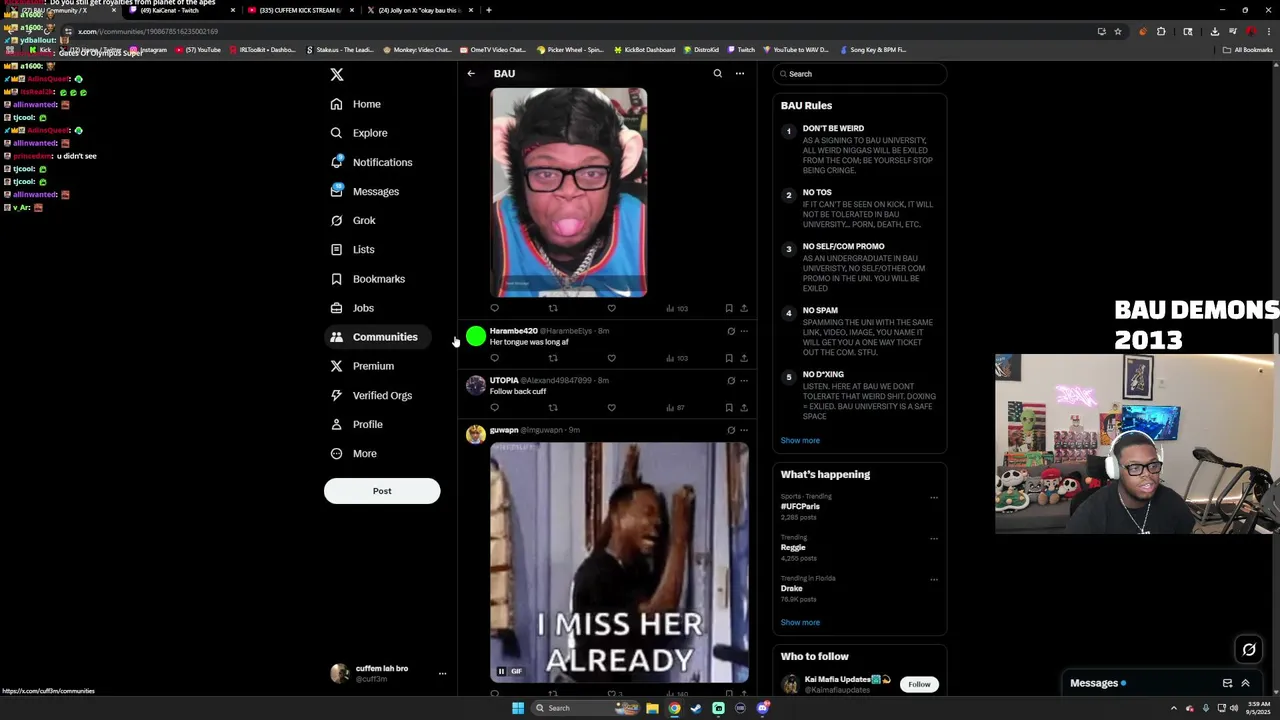The image size is (1280, 720).
Task: Open options for the Drake trend
Action: [x=934, y=580]
